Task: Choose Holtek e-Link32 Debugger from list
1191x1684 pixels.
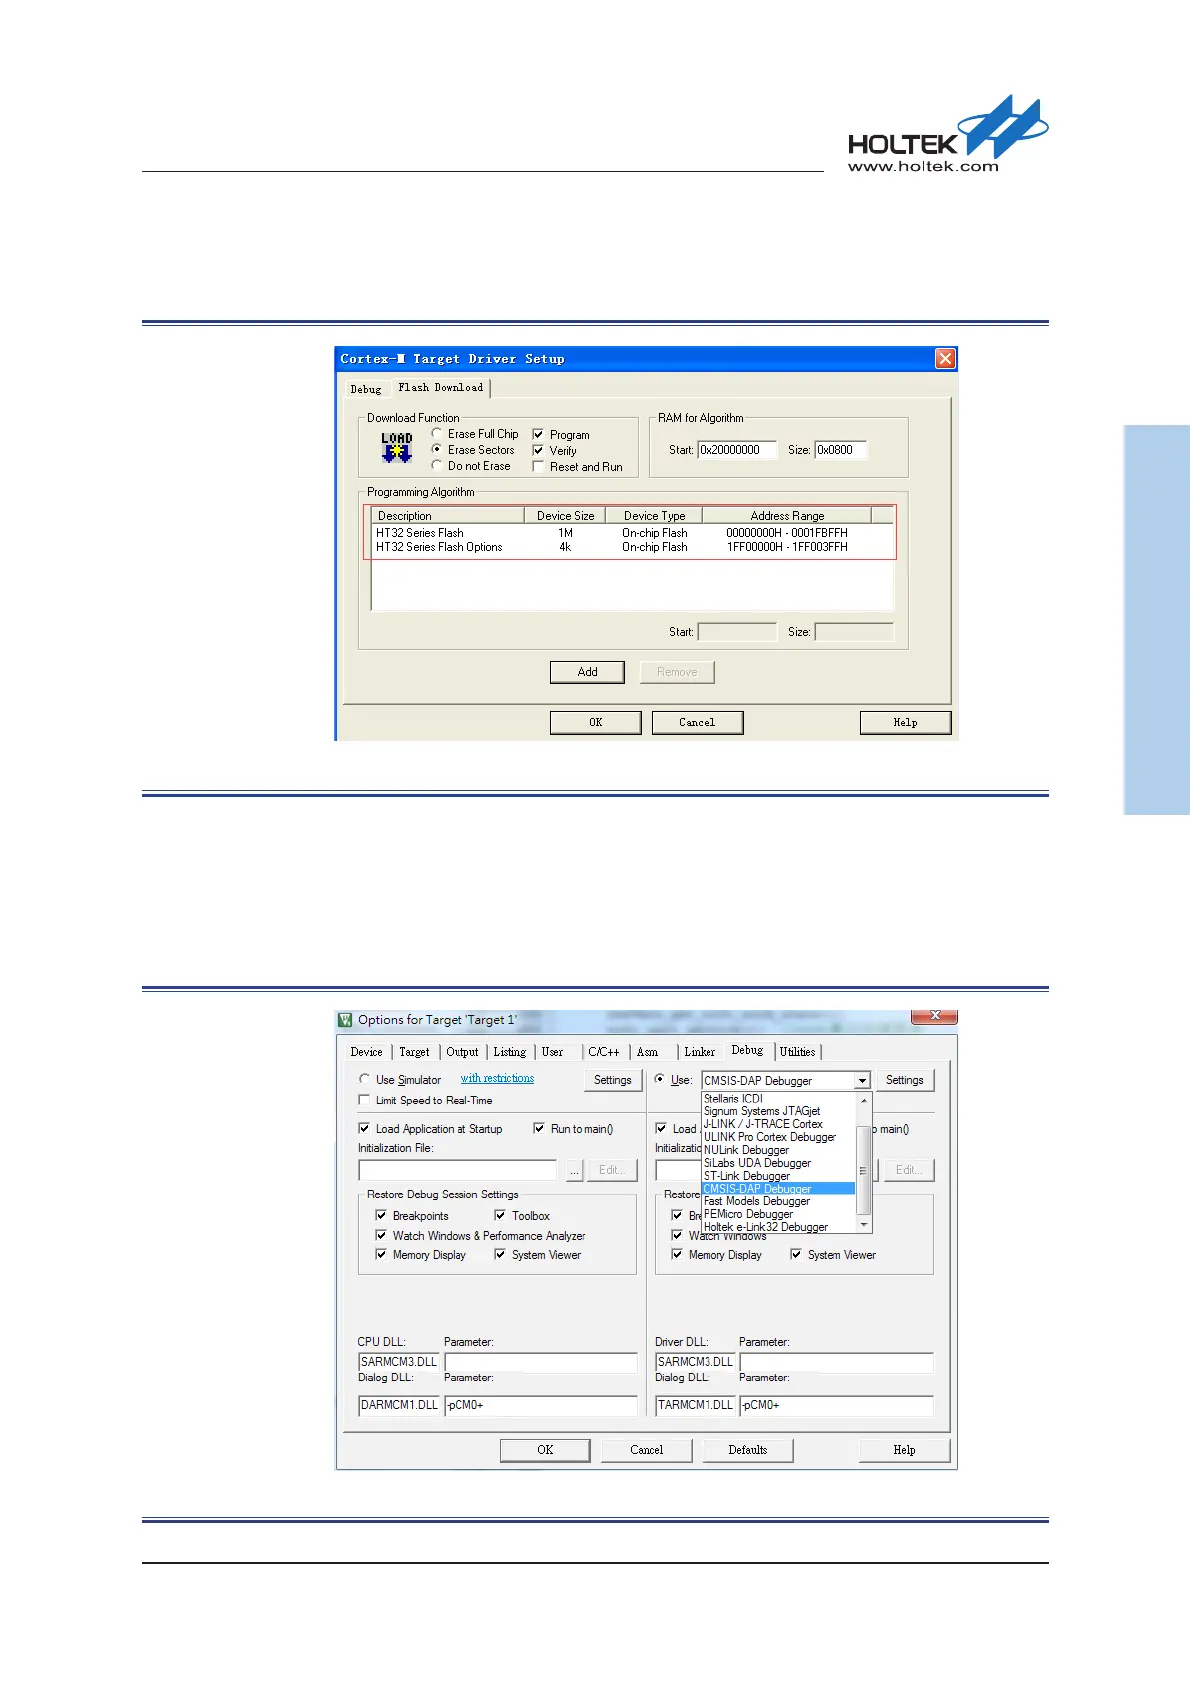Action: (779, 1227)
